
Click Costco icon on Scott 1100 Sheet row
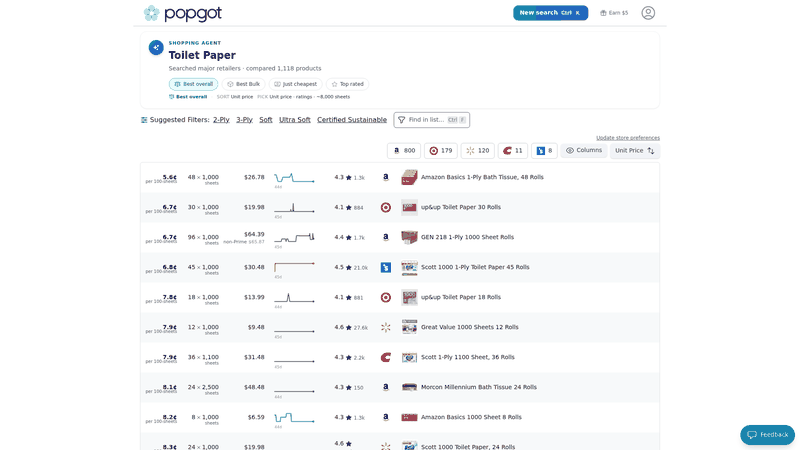(x=386, y=357)
